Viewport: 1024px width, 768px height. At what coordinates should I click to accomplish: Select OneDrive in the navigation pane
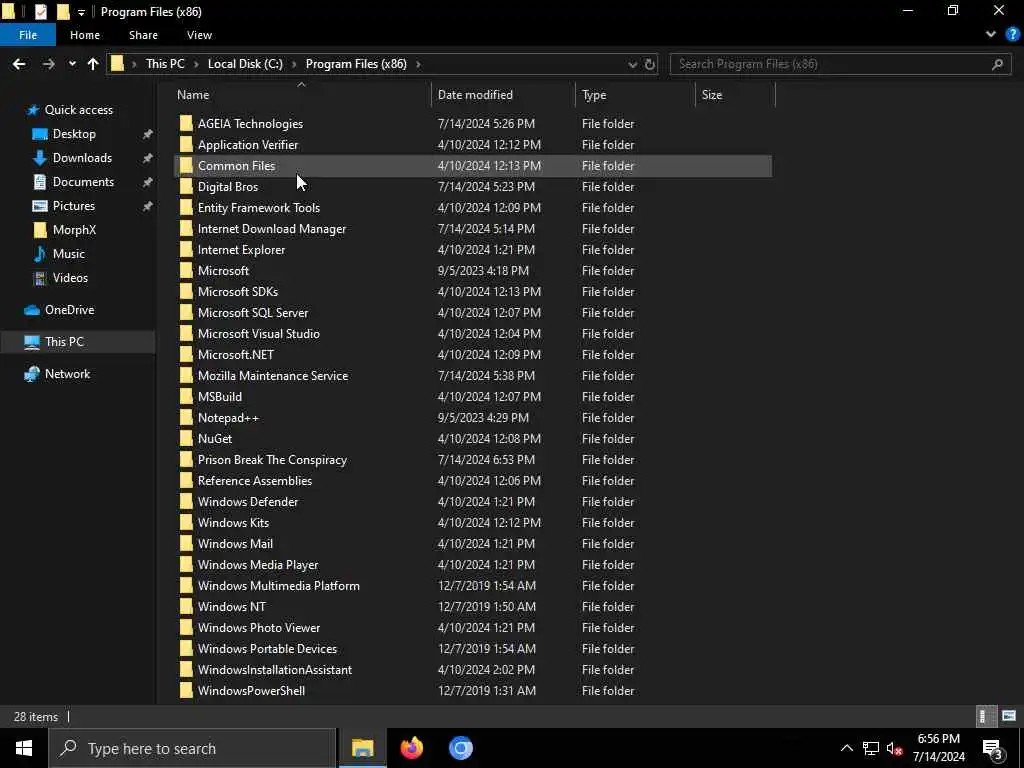click(69, 310)
